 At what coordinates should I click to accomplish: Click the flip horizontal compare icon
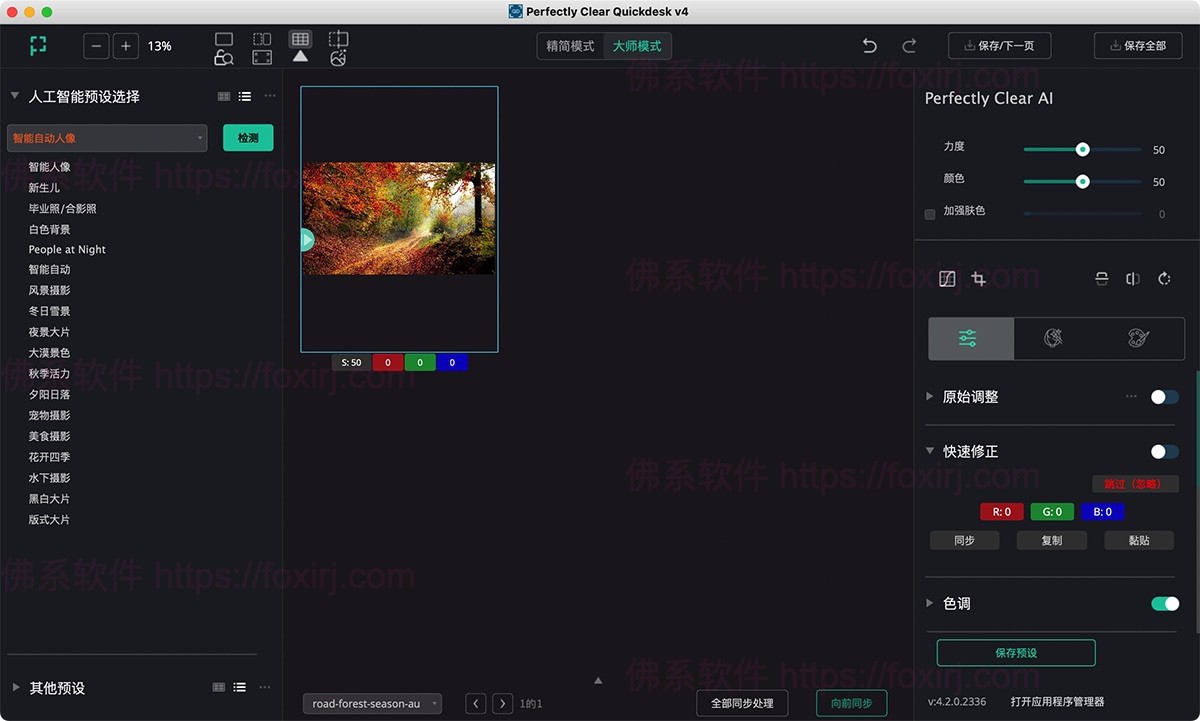point(1133,279)
